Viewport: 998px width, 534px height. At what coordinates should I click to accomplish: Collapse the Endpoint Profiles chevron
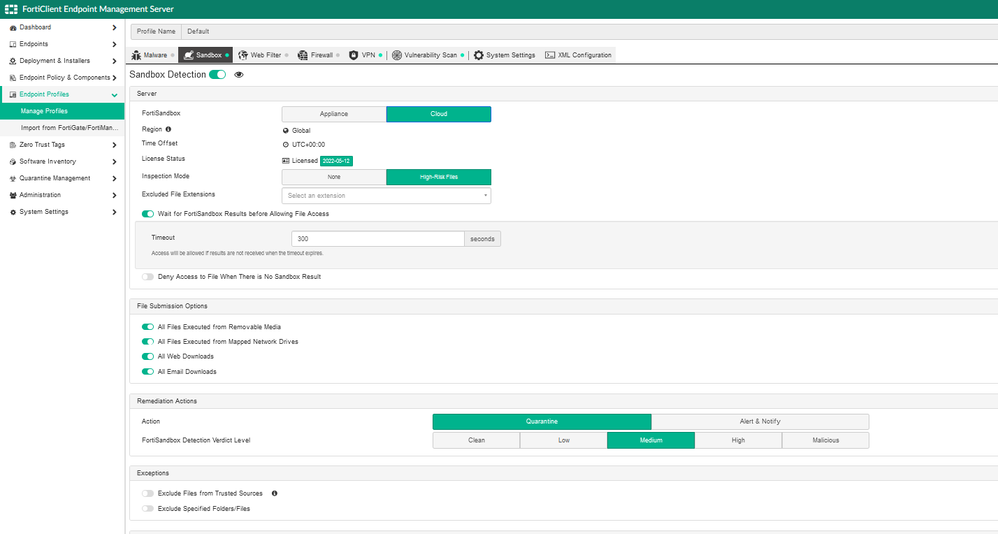pos(115,95)
